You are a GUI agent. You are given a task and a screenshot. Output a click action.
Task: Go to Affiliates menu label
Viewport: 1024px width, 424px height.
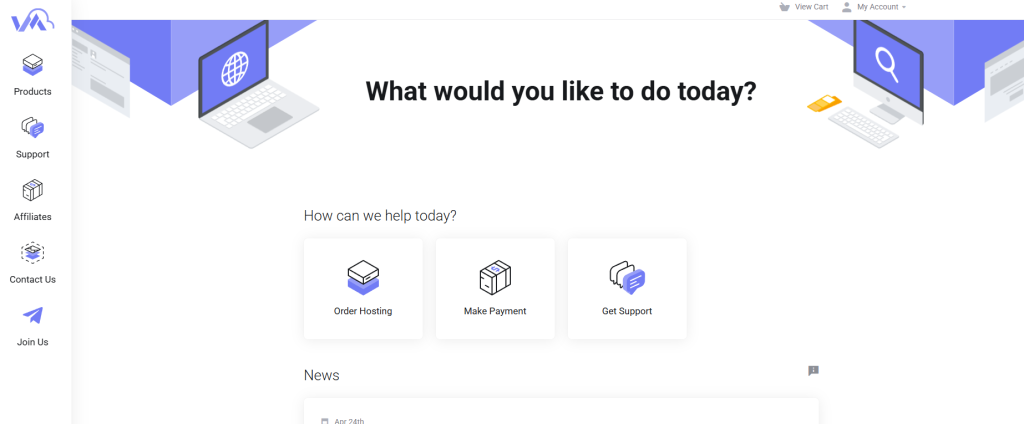tap(33, 217)
